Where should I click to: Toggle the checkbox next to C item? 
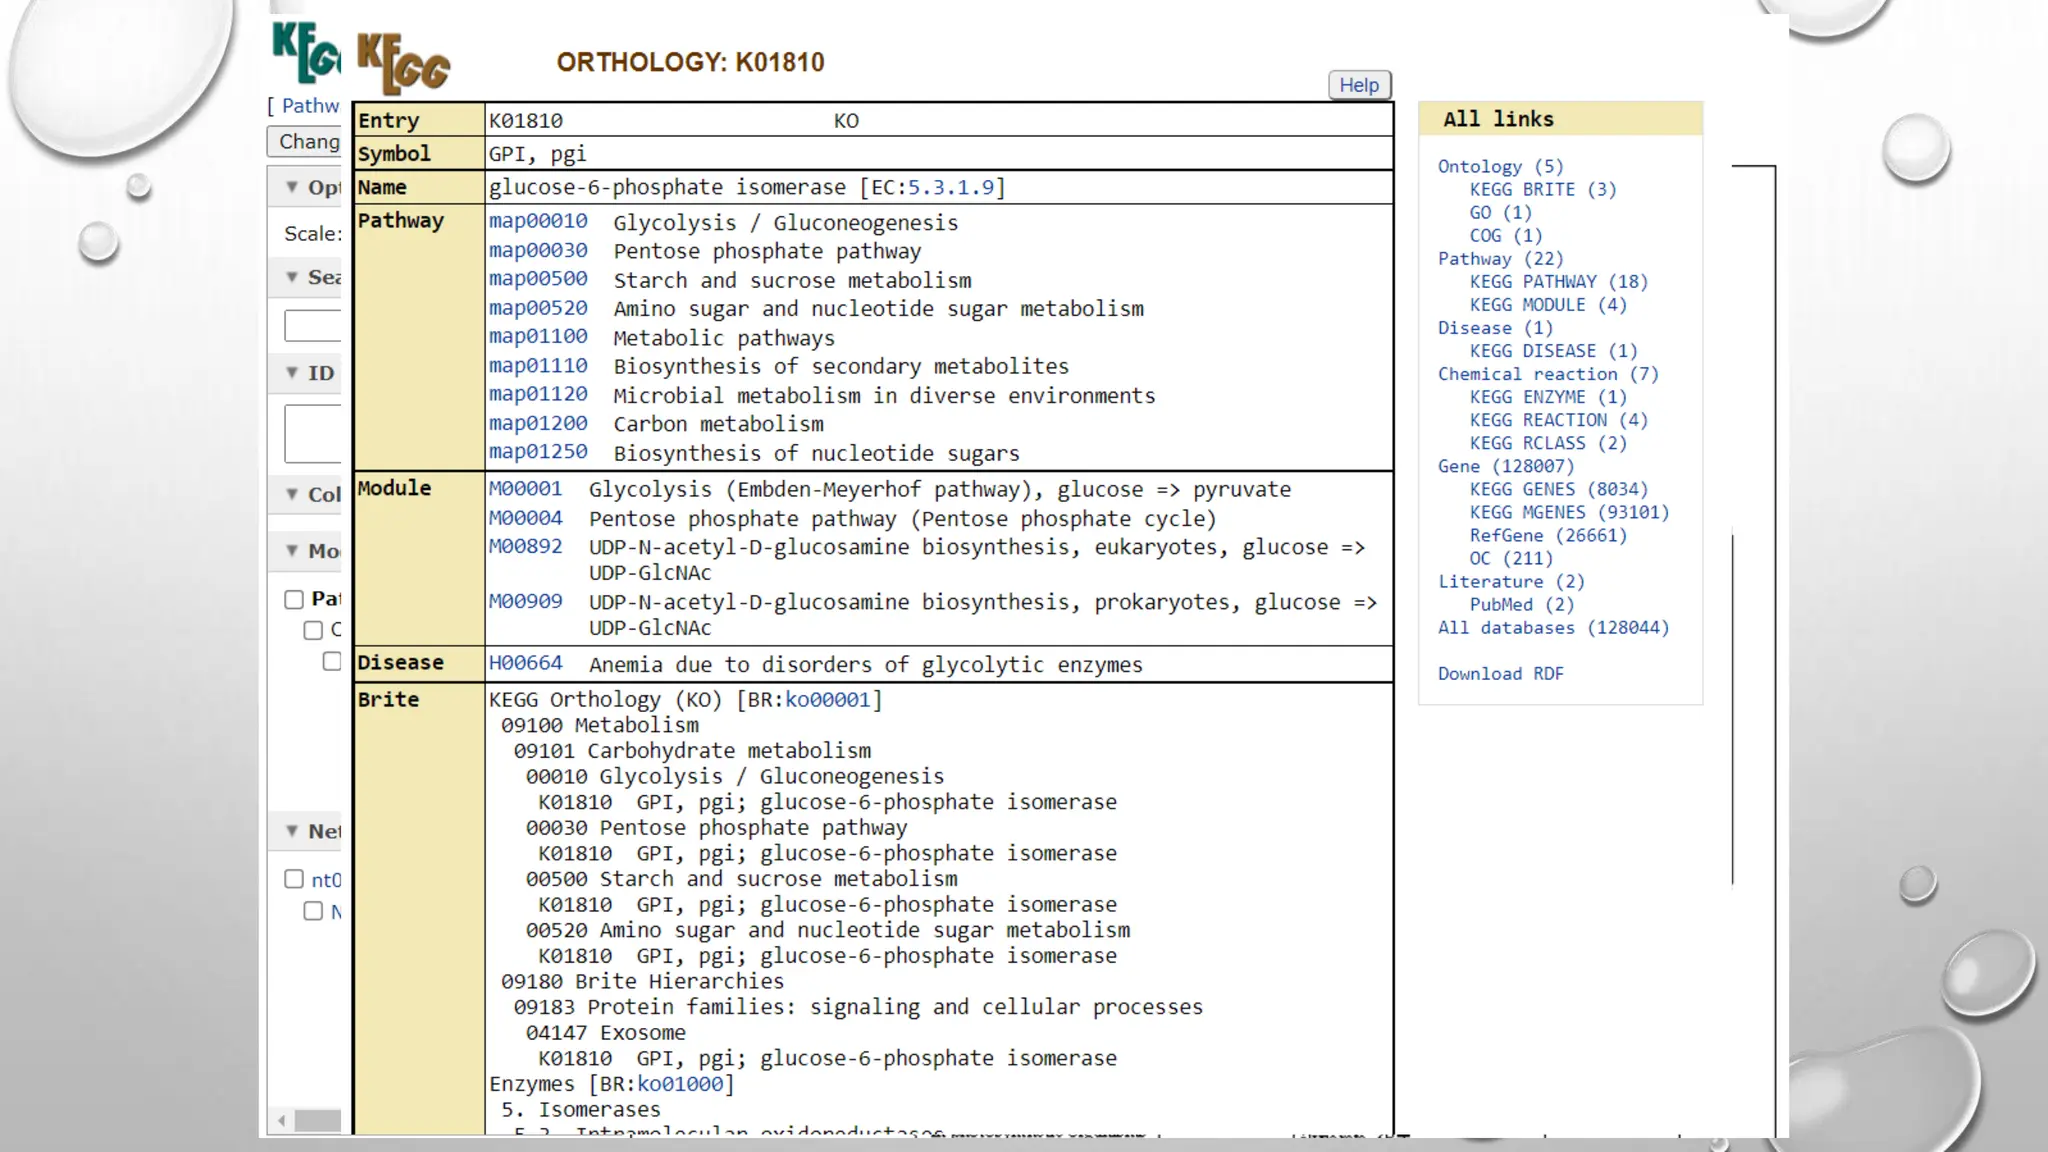(x=313, y=630)
